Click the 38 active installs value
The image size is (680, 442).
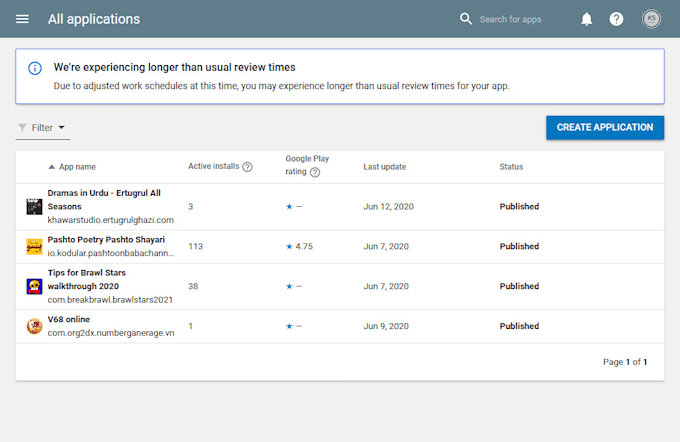pos(193,286)
